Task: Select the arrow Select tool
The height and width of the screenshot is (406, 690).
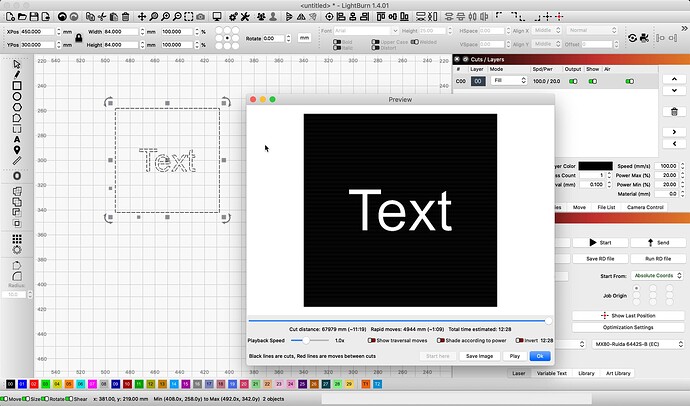Action: coord(17,64)
